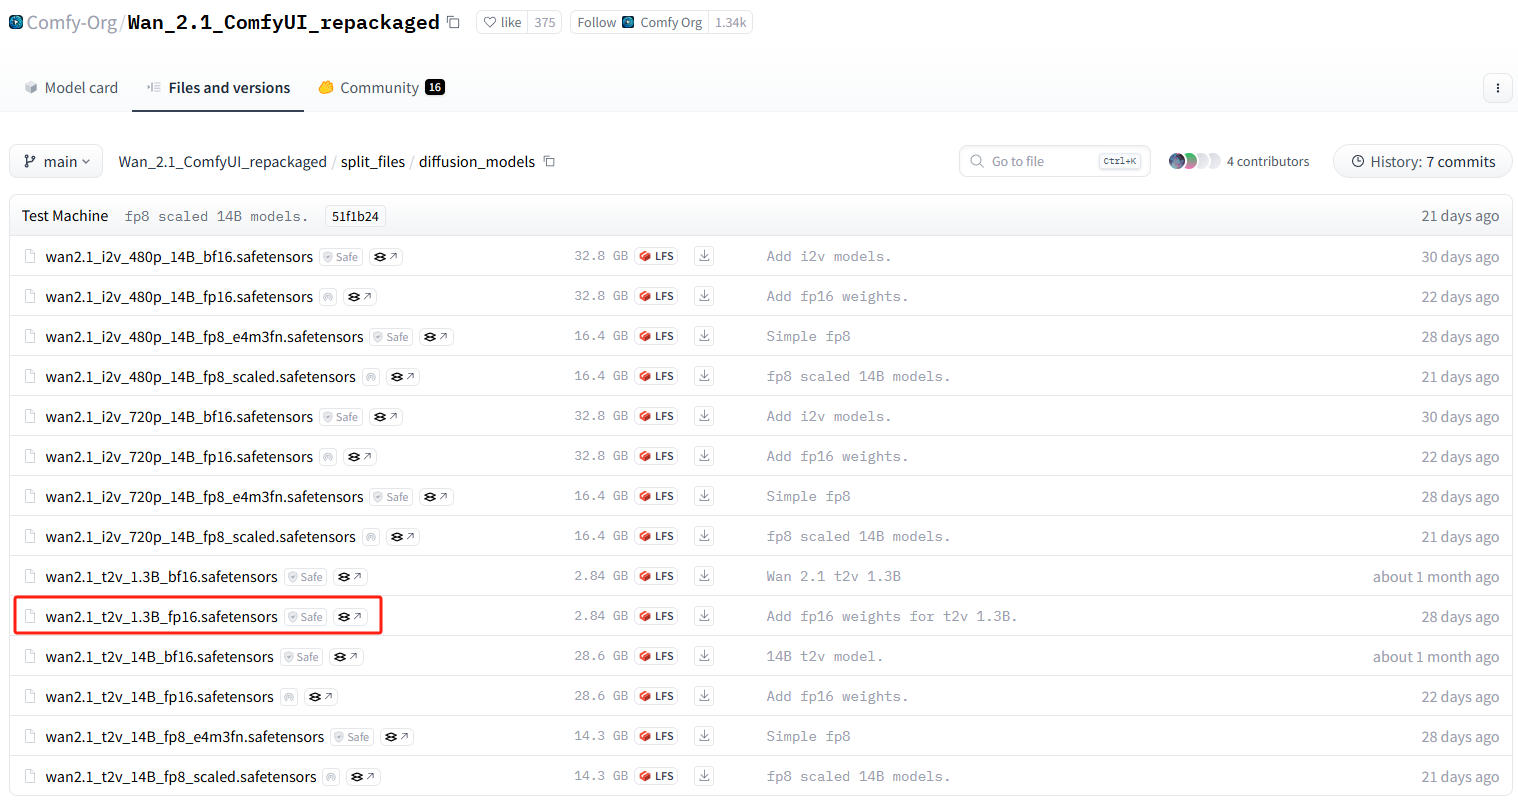Open the Community tab

tap(379, 88)
